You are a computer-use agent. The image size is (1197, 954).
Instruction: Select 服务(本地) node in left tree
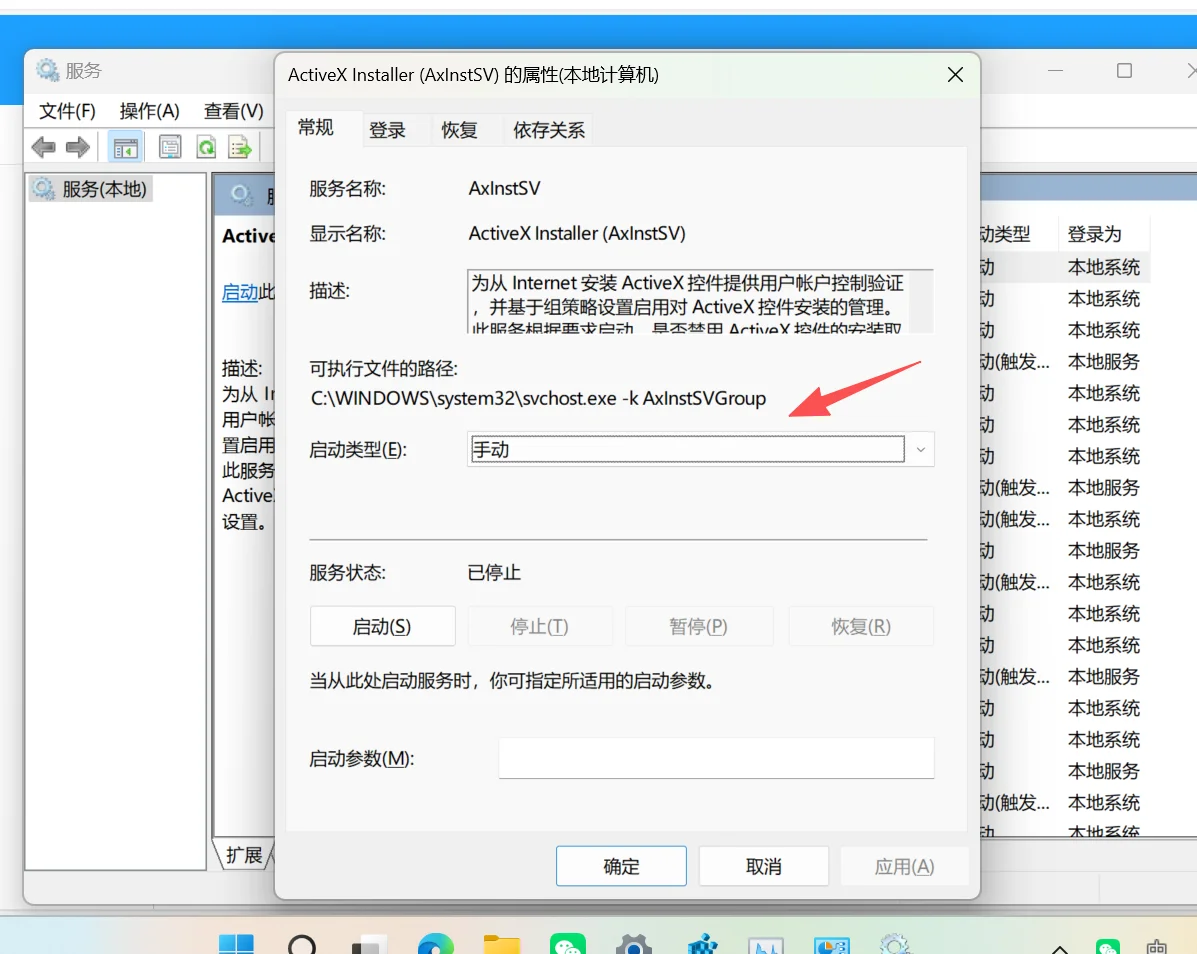pyautogui.click(x=91, y=189)
